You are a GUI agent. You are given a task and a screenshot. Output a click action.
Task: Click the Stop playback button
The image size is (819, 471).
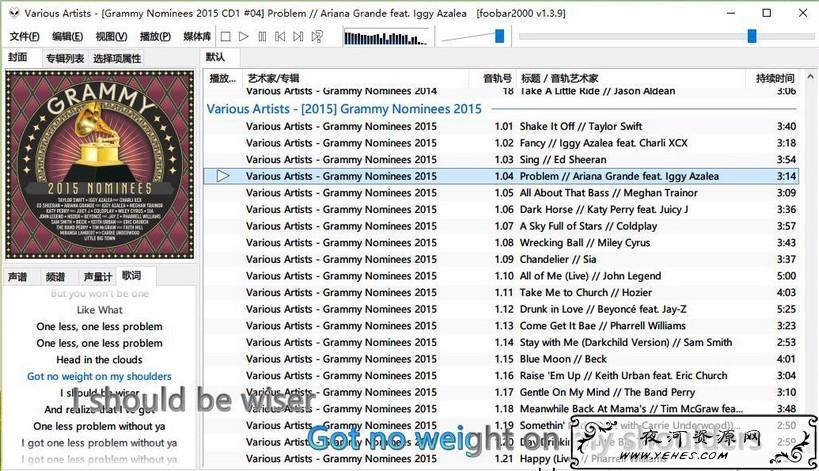tap(226, 37)
